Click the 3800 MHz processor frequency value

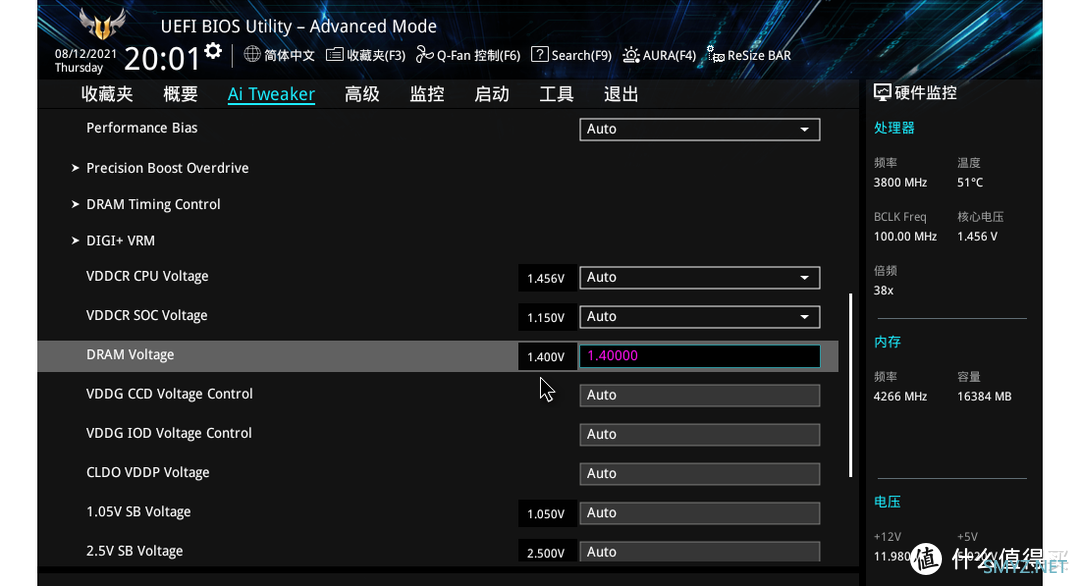click(900, 182)
